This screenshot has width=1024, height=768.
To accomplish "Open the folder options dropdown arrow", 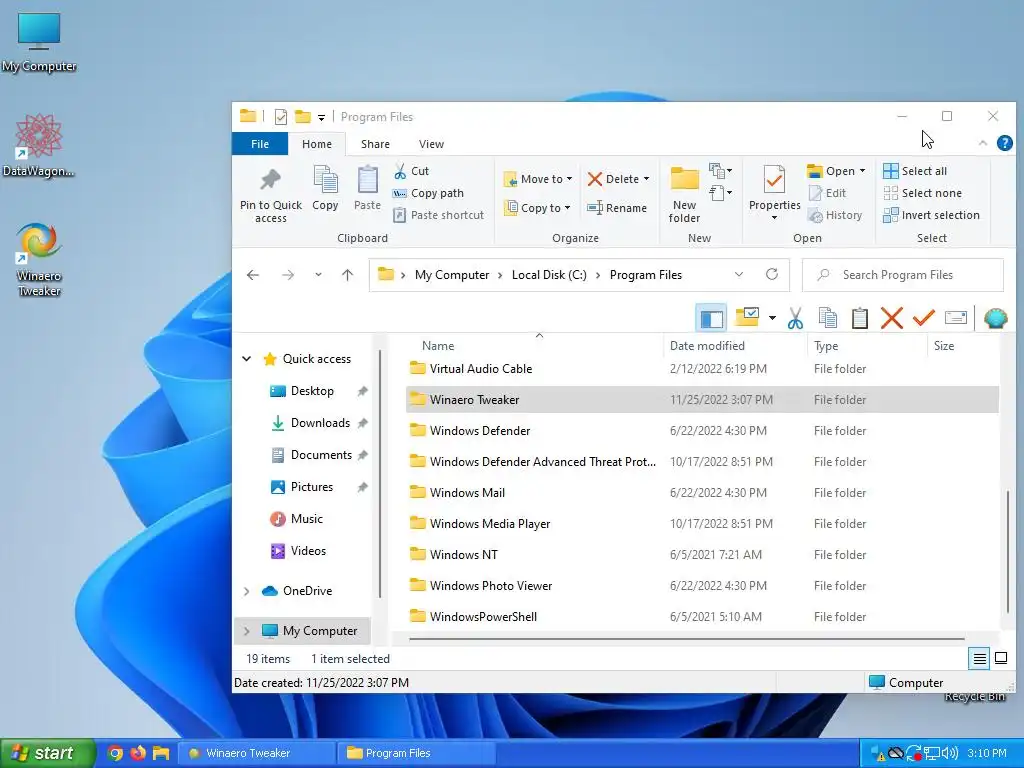I will coord(772,318).
